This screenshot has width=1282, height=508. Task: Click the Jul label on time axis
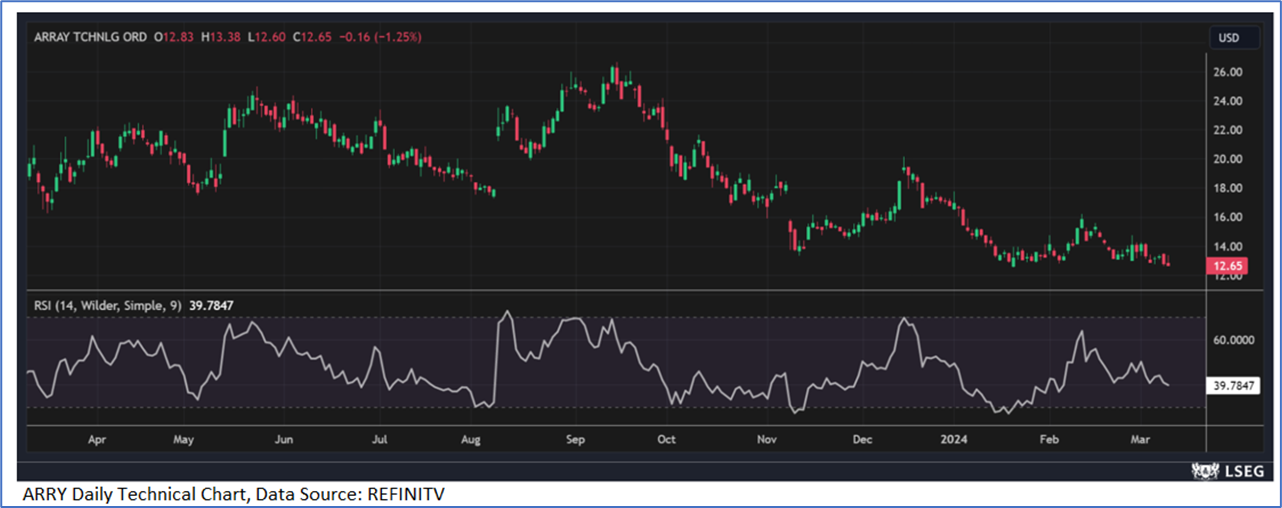tap(380, 439)
